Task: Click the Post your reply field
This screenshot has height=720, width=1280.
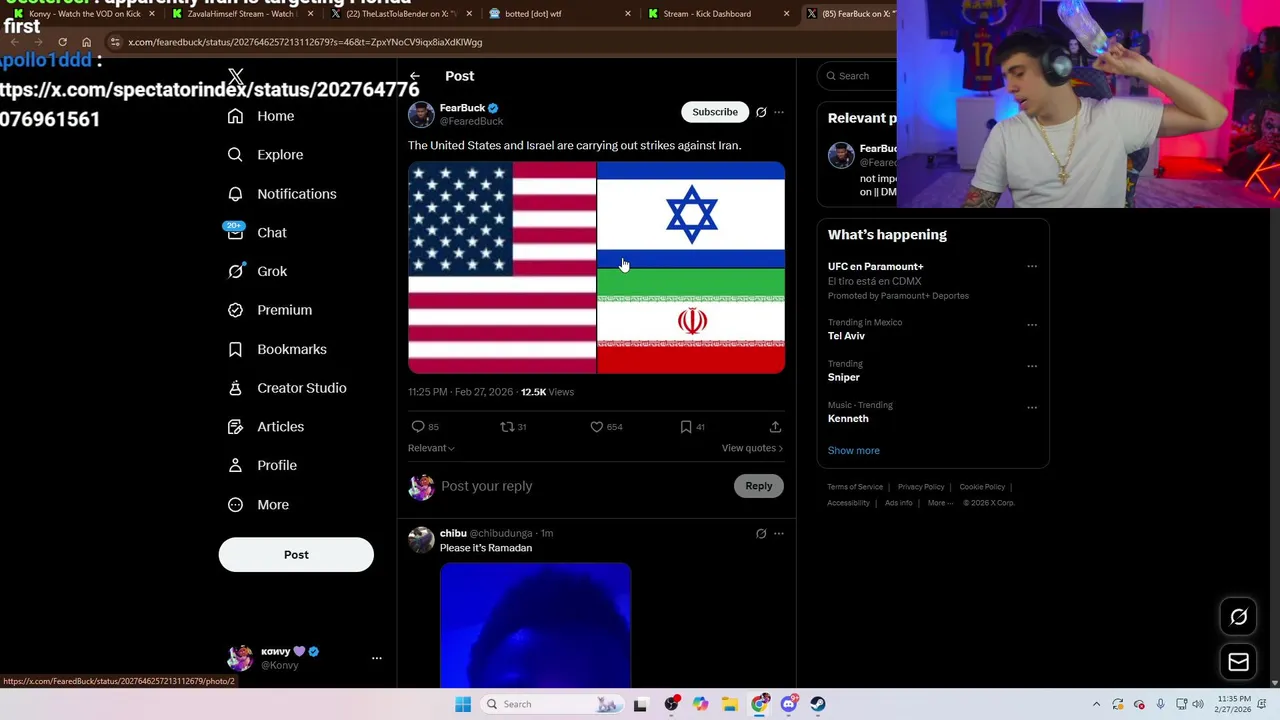Action: click(585, 486)
